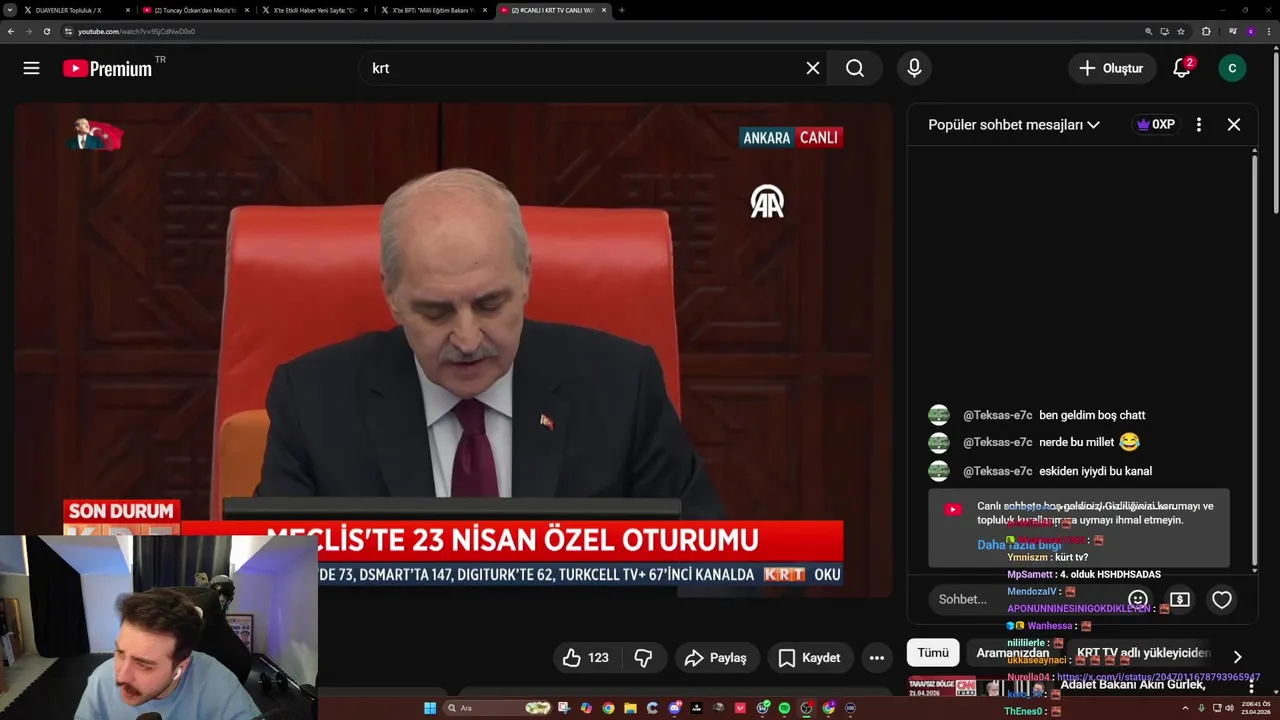The image size is (1280, 720).
Task: Show hidden system tray icons chevron
Action: click(x=1186, y=708)
